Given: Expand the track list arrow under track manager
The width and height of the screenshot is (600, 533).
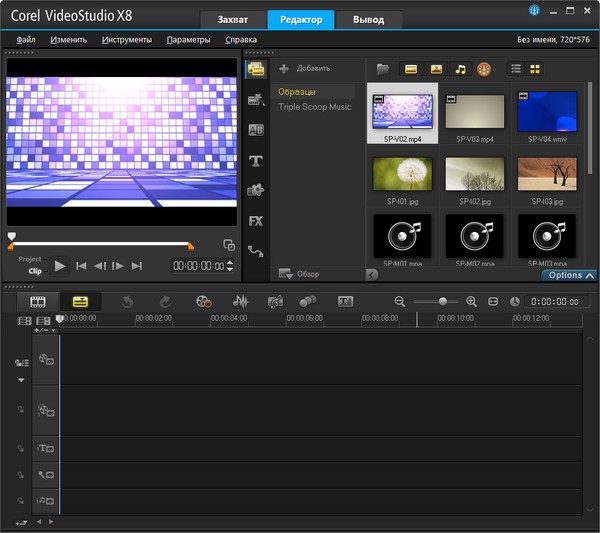Looking at the screenshot, I should [20, 380].
